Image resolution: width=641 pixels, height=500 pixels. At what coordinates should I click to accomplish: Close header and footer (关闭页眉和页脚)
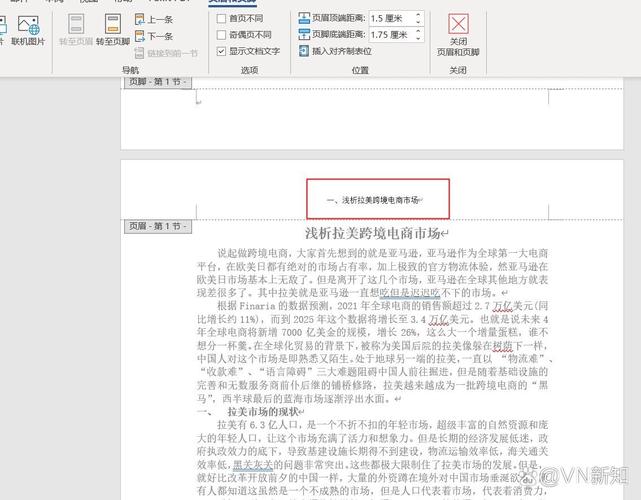458,35
